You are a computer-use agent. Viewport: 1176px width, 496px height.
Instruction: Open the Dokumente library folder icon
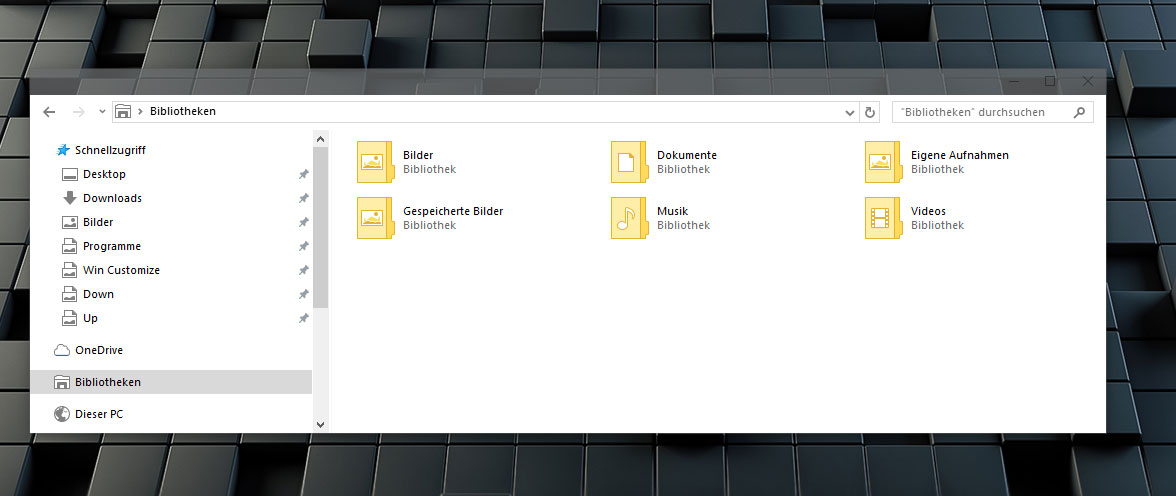click(x=629, y=161)
